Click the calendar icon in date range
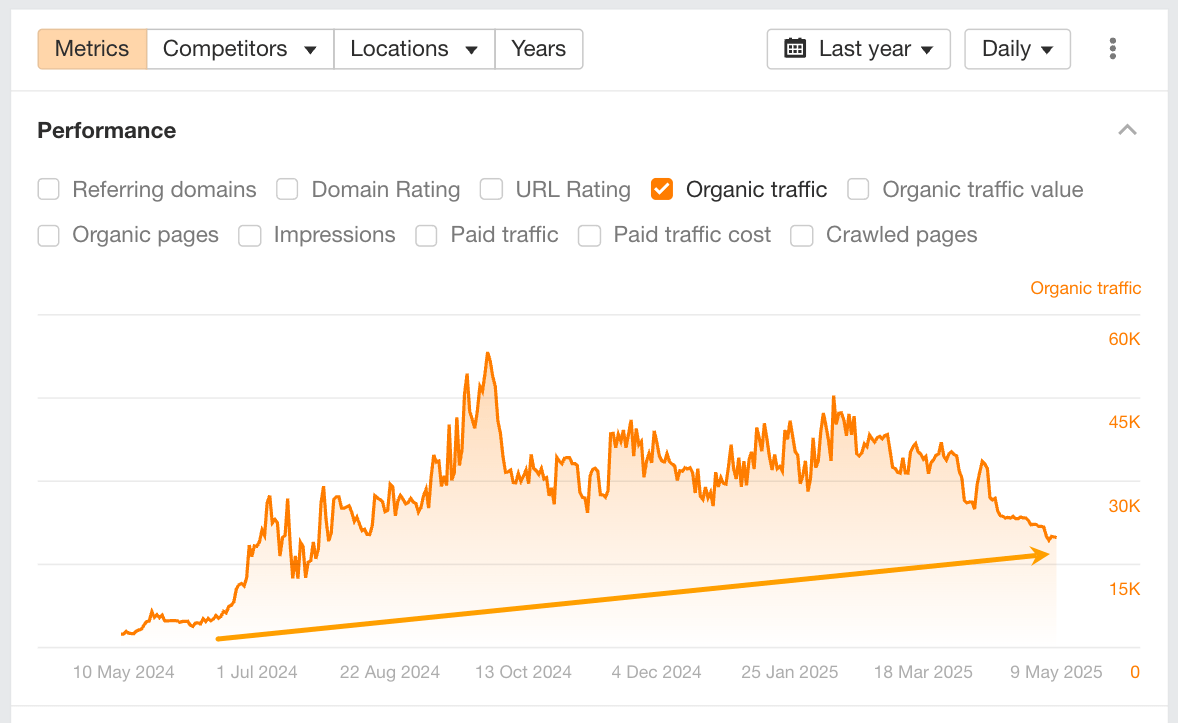Screen dimensions: 1178x723 click(x=795, y=49)
